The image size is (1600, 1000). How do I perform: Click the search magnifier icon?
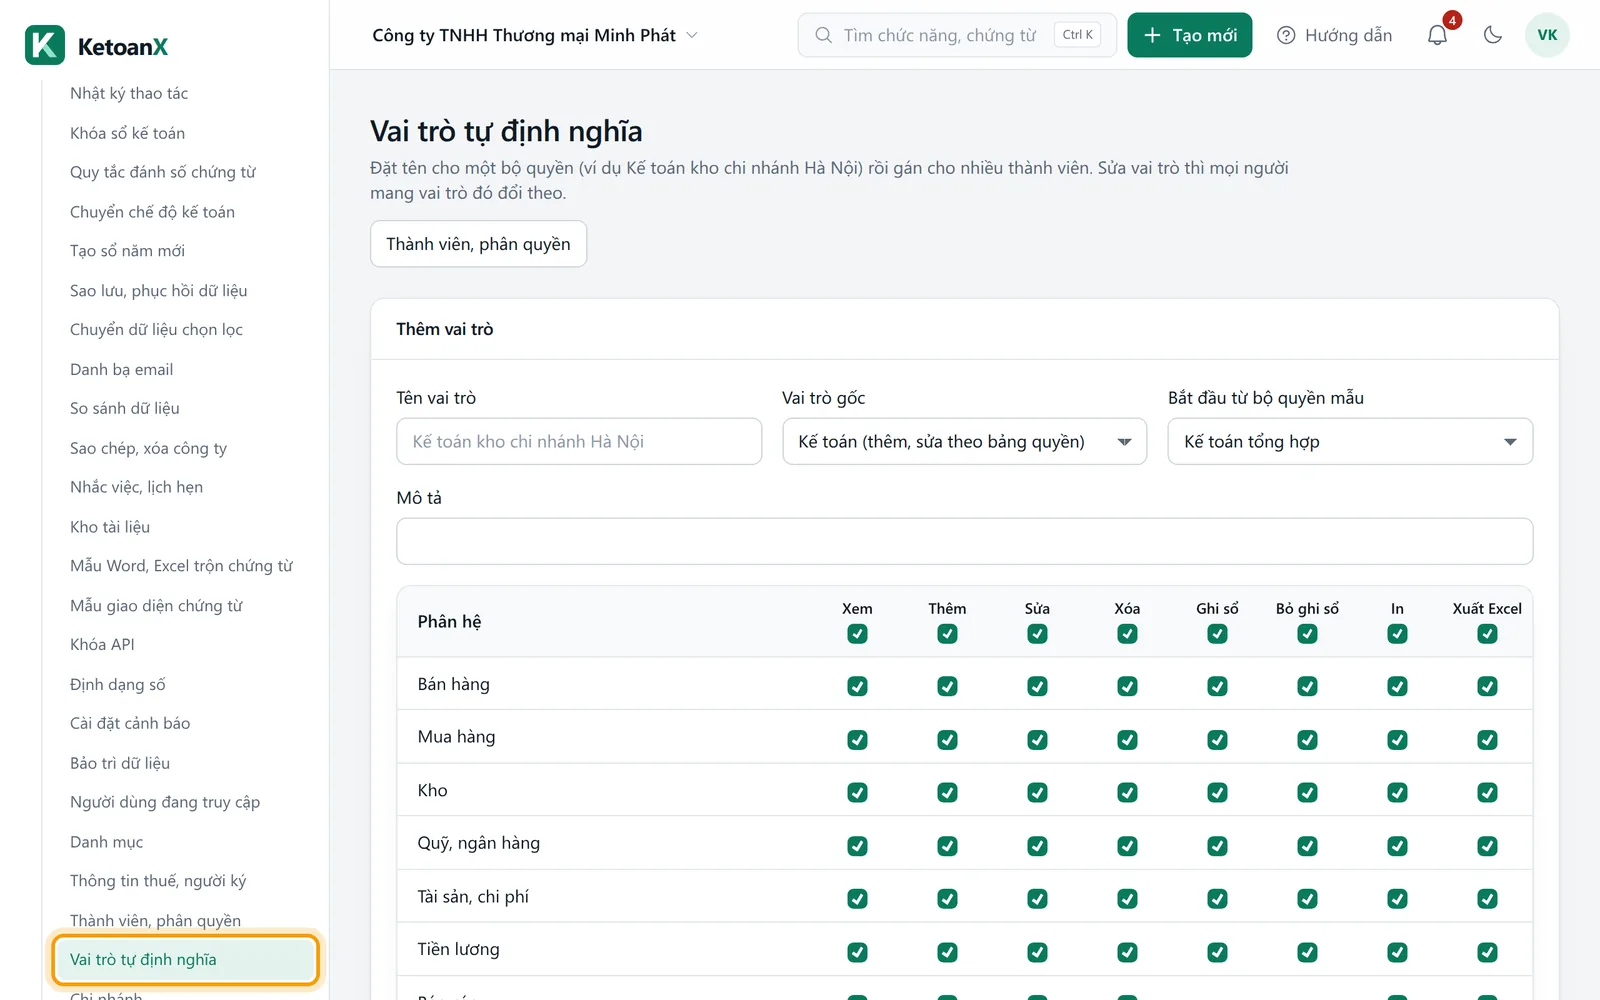(x=823, y=35)
